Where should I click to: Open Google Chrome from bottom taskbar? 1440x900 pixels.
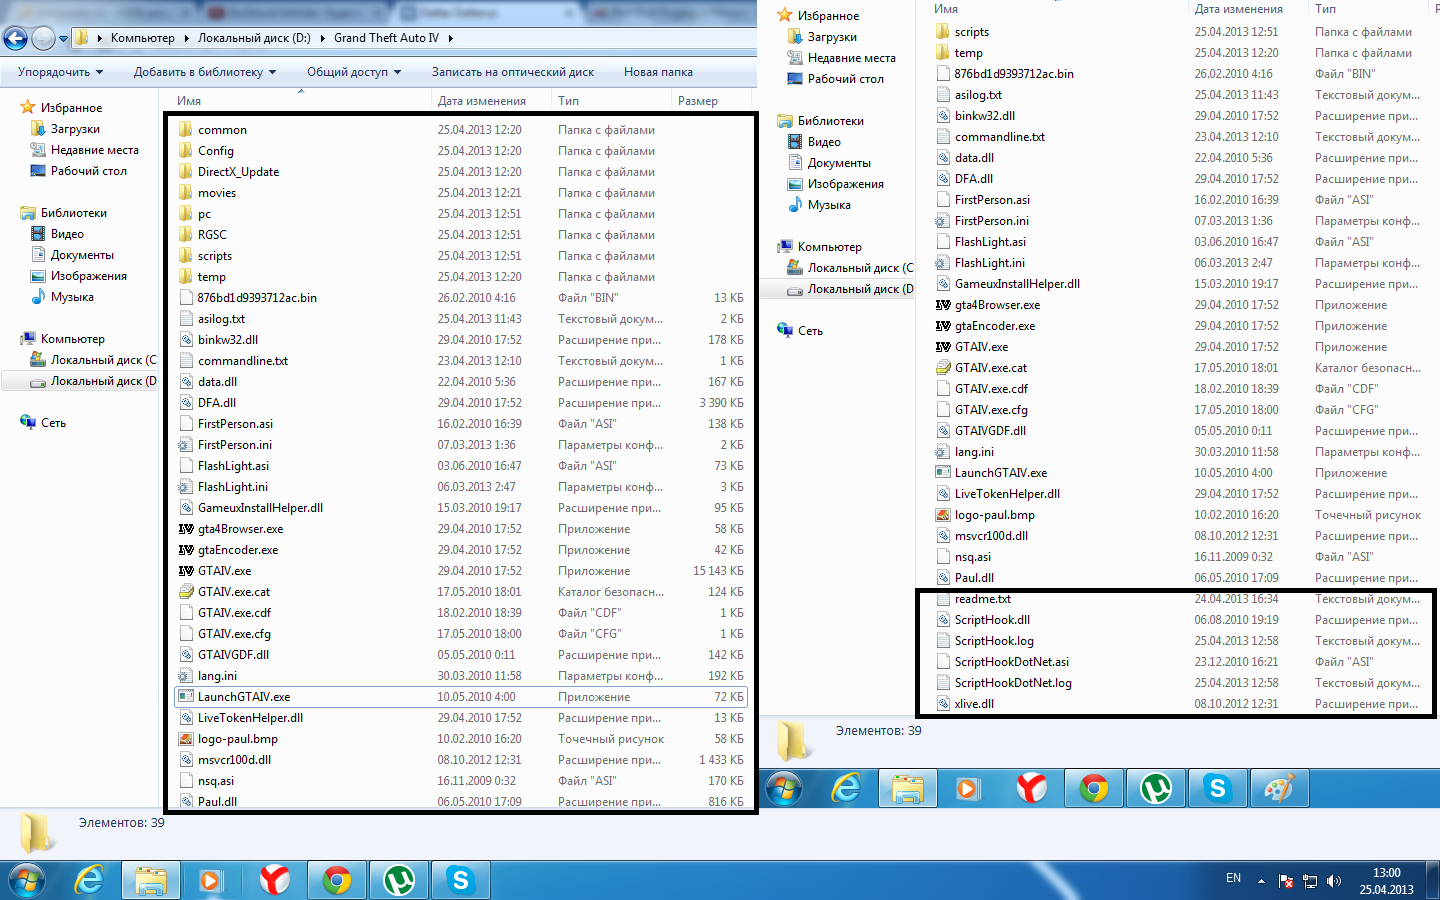337,880
